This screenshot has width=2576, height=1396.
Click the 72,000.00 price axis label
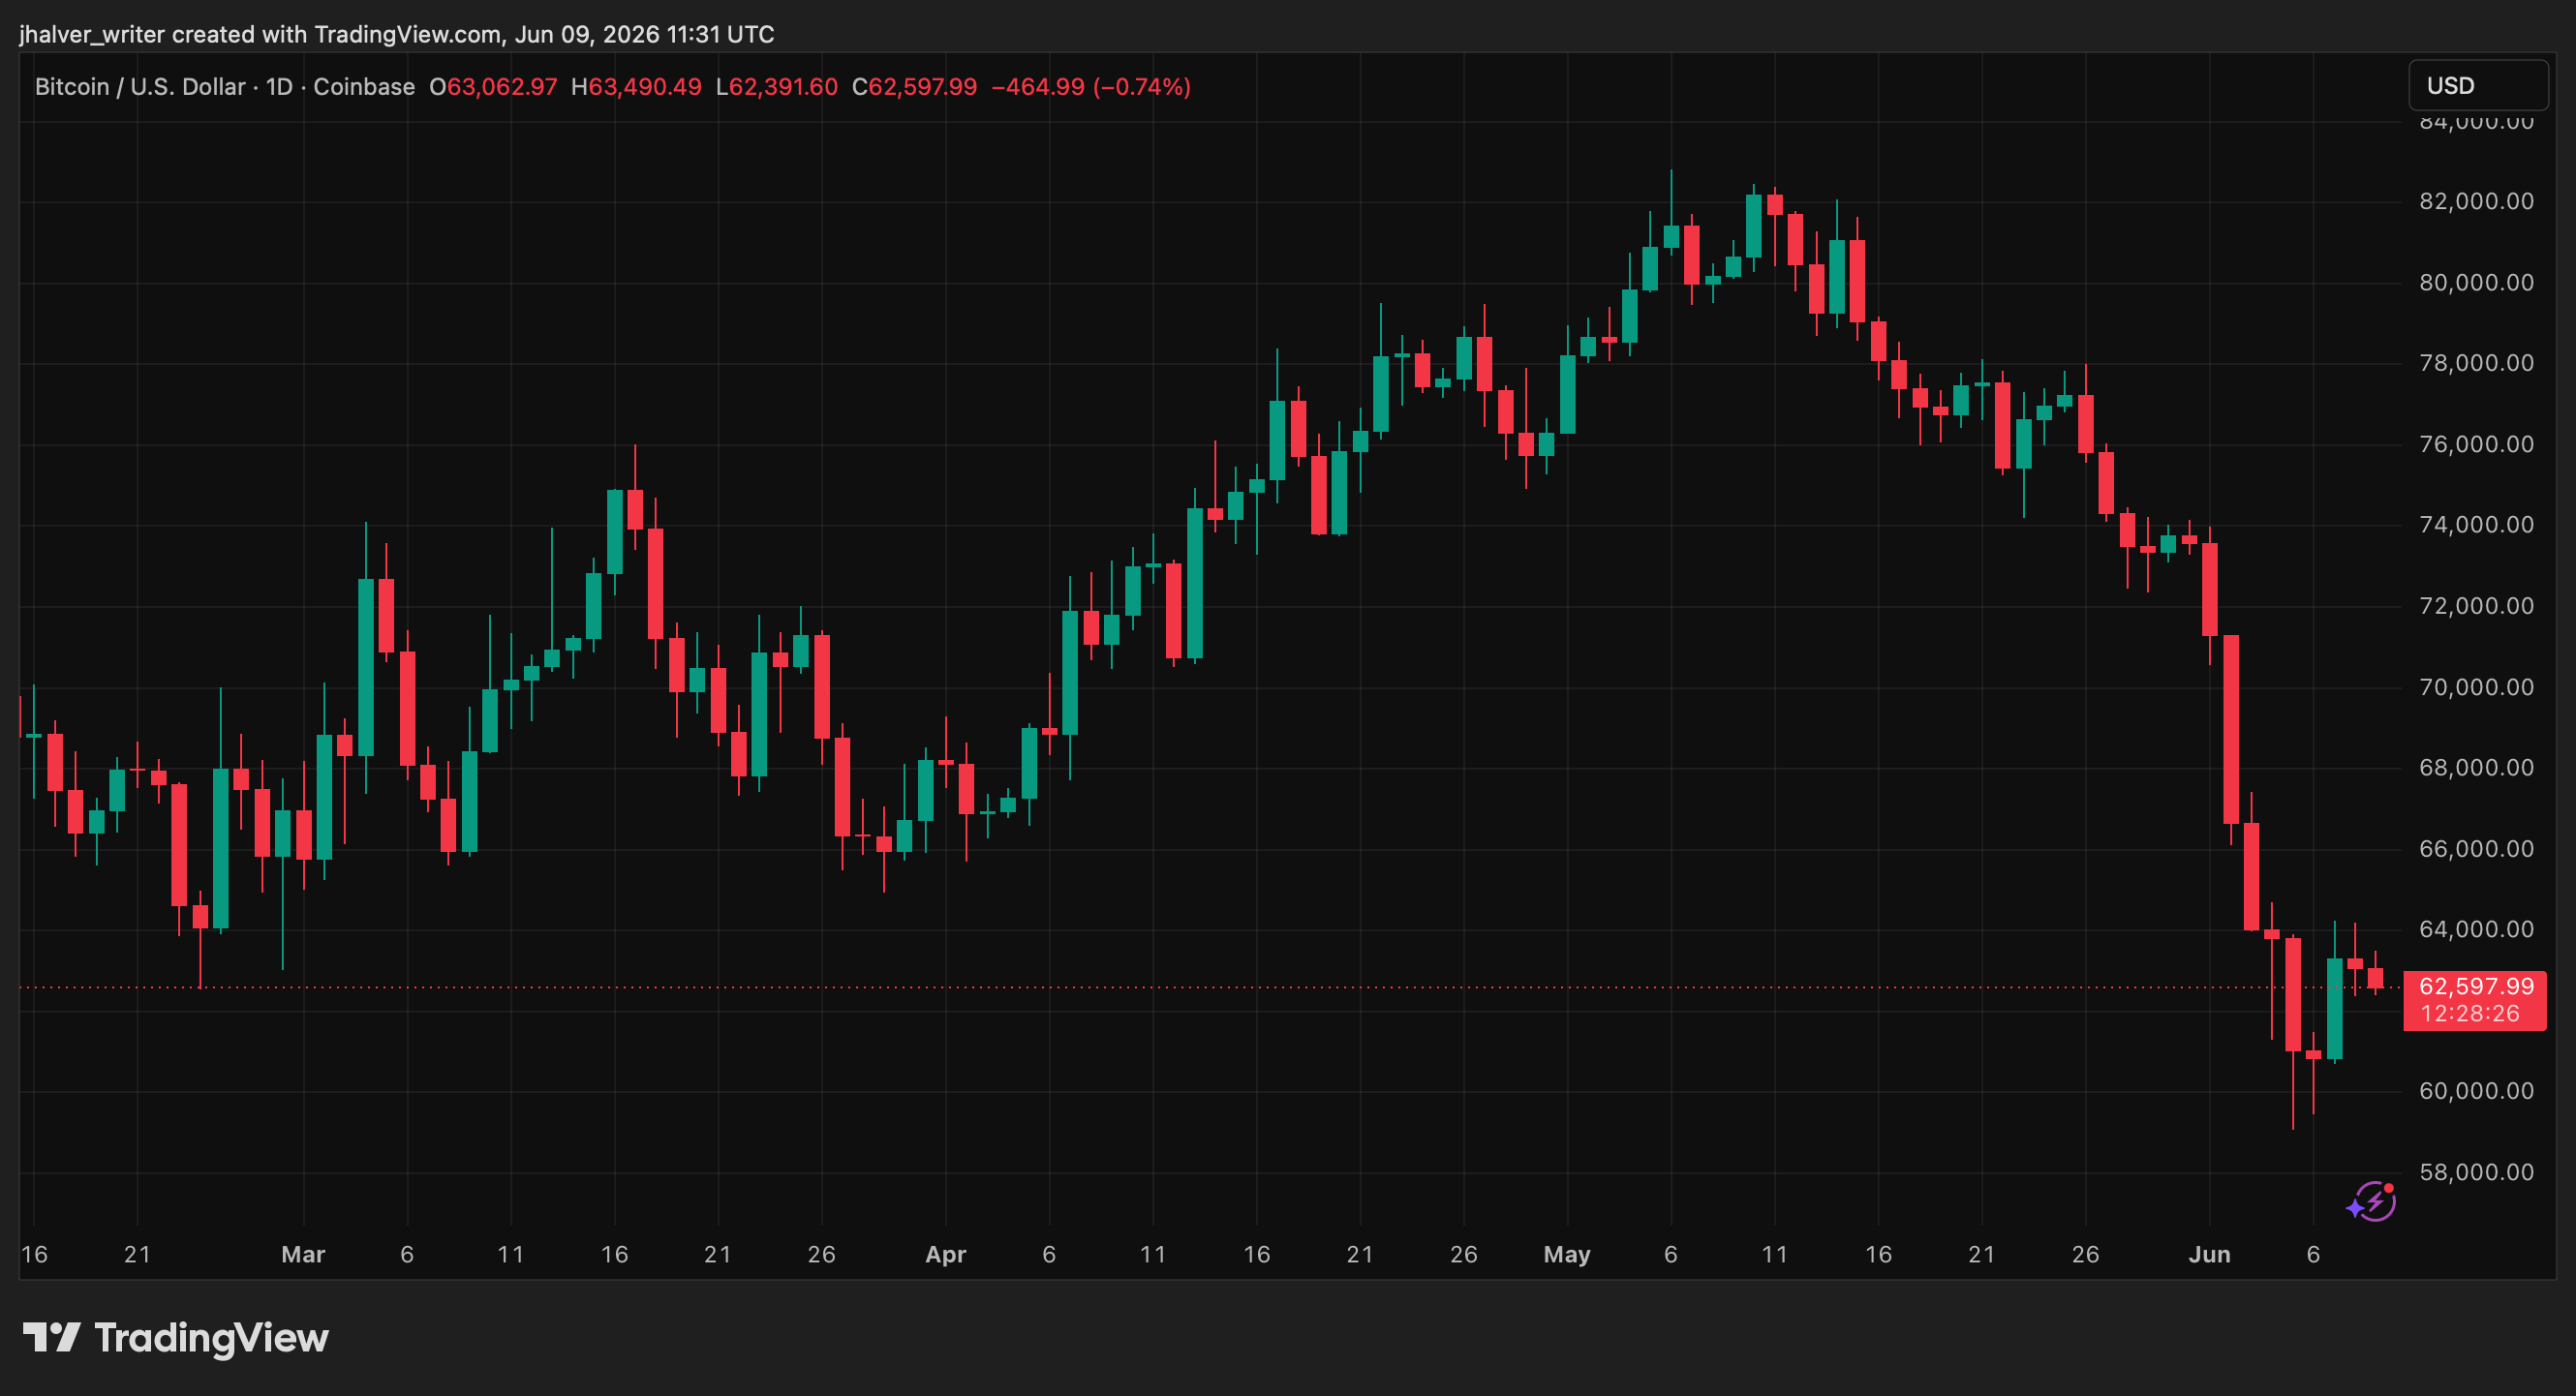(2476, 606)
